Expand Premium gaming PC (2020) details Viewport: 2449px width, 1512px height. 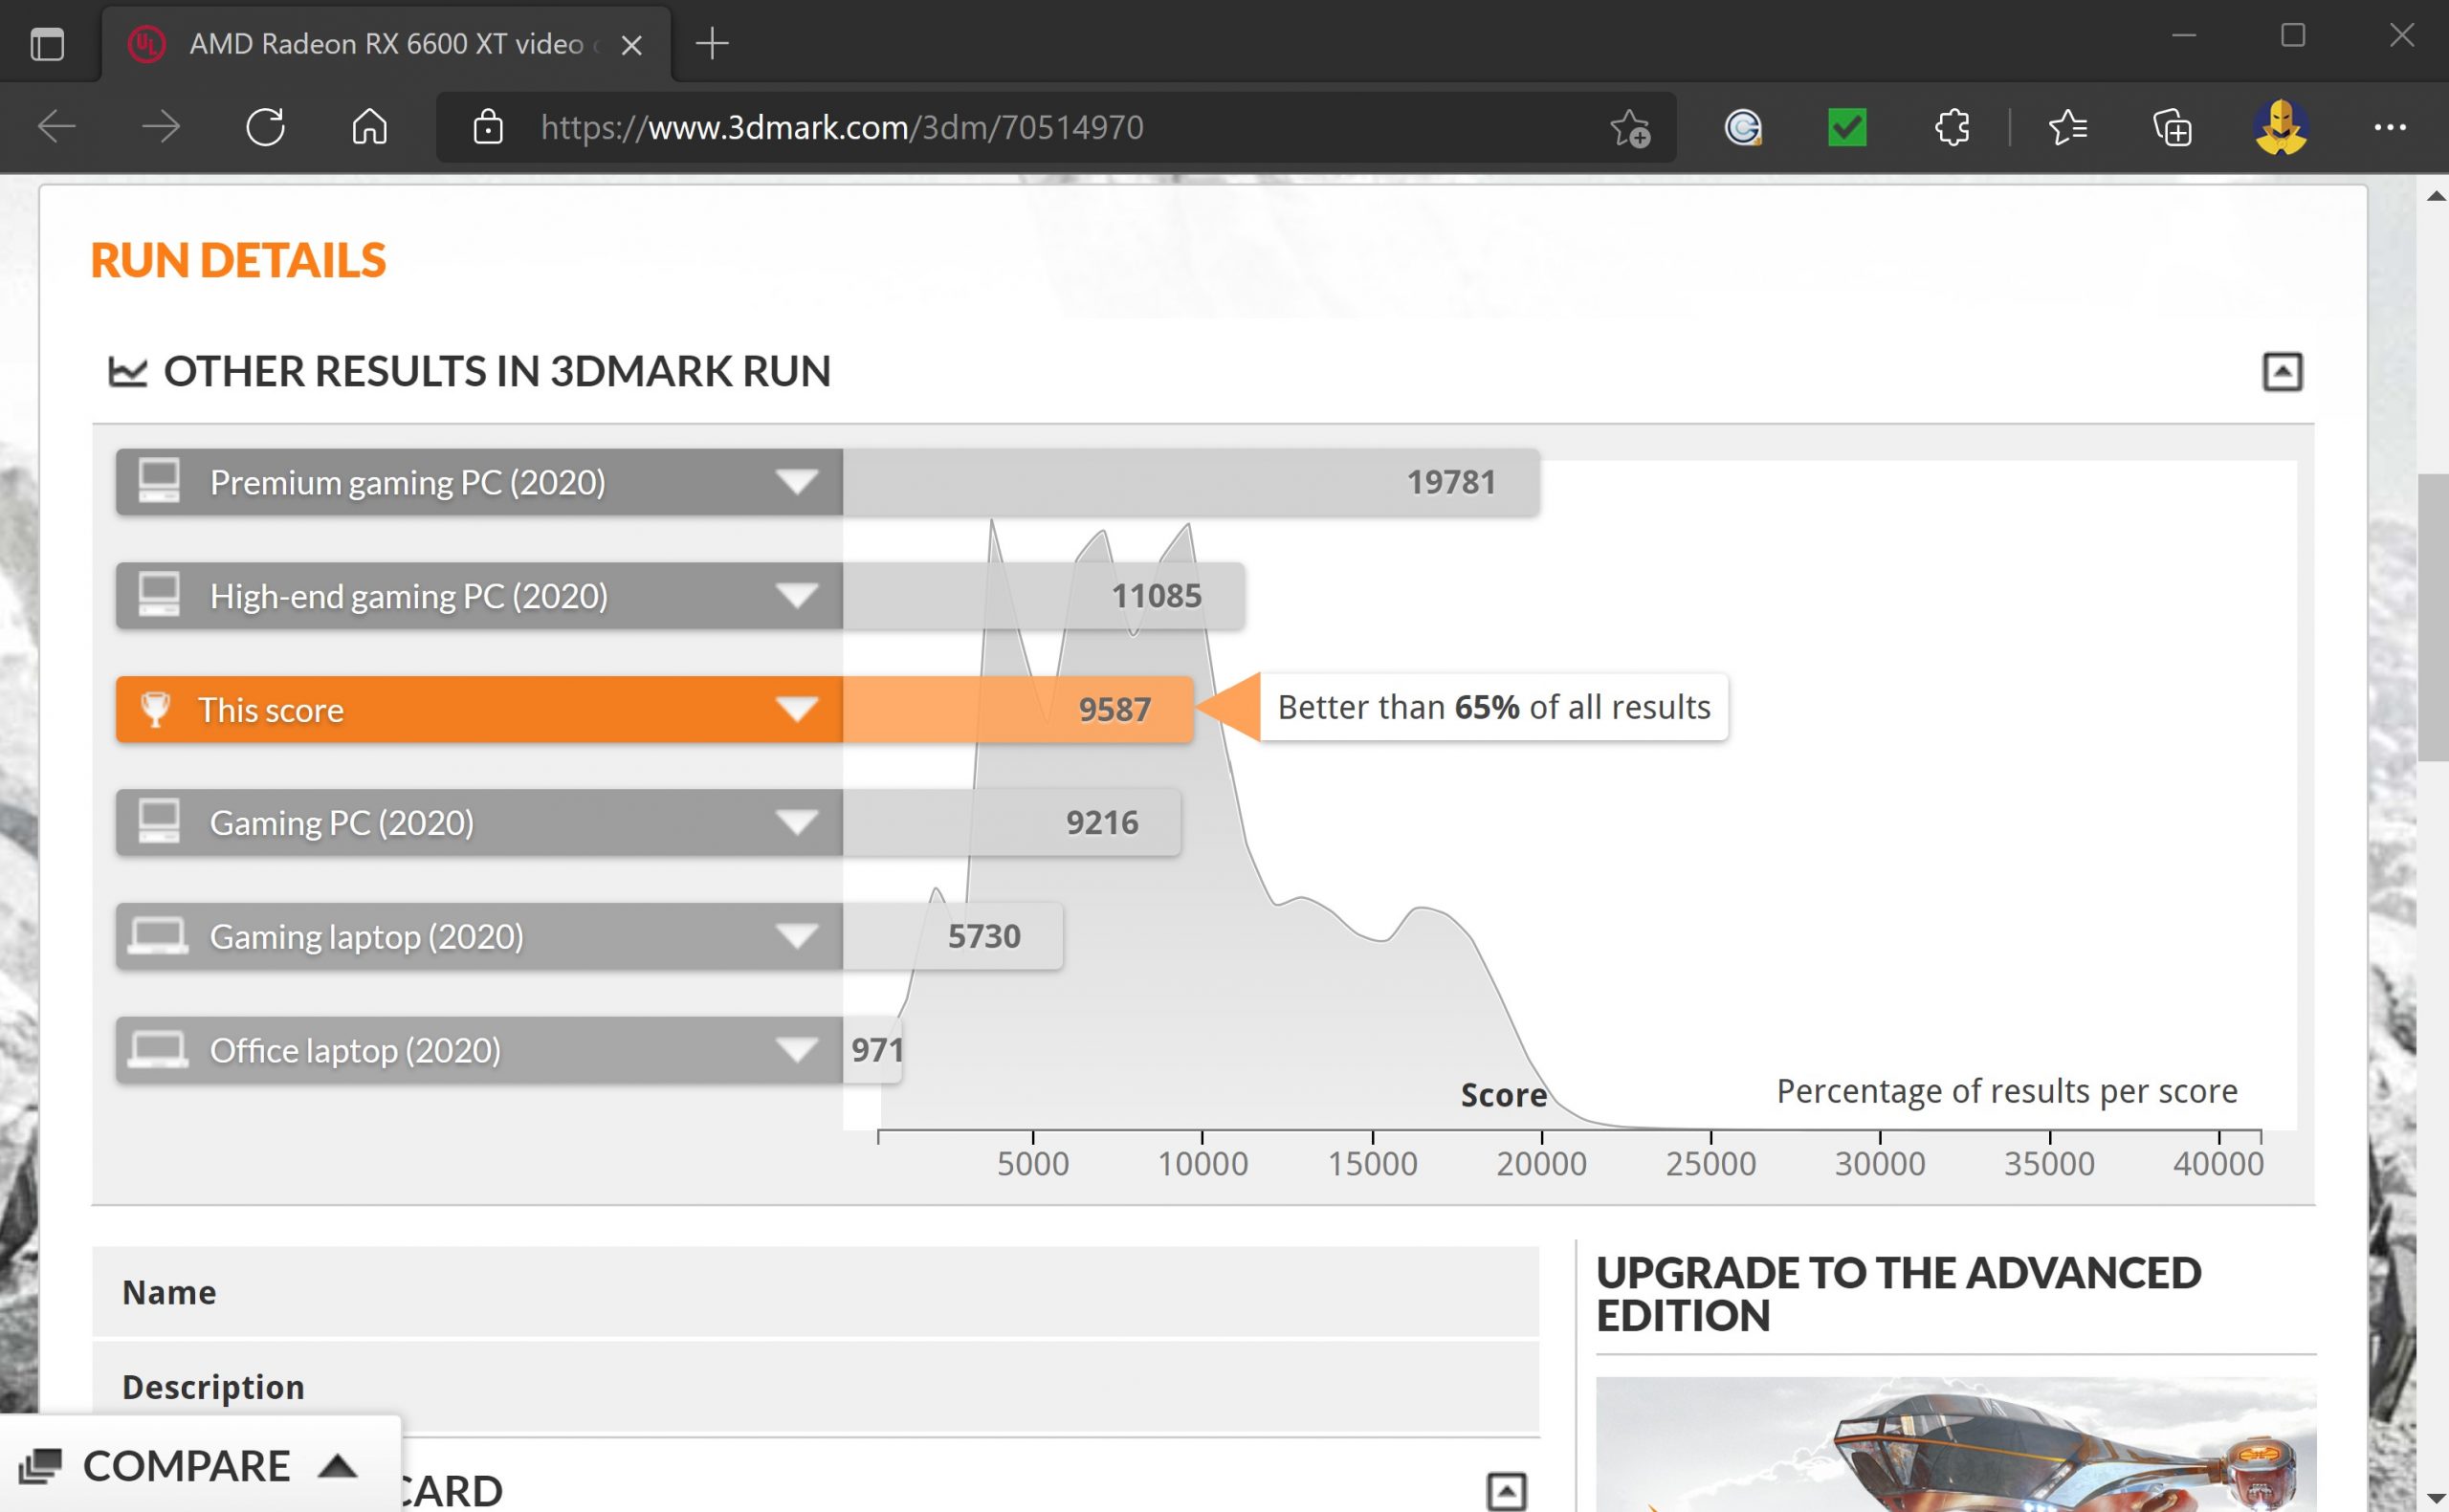796,482
